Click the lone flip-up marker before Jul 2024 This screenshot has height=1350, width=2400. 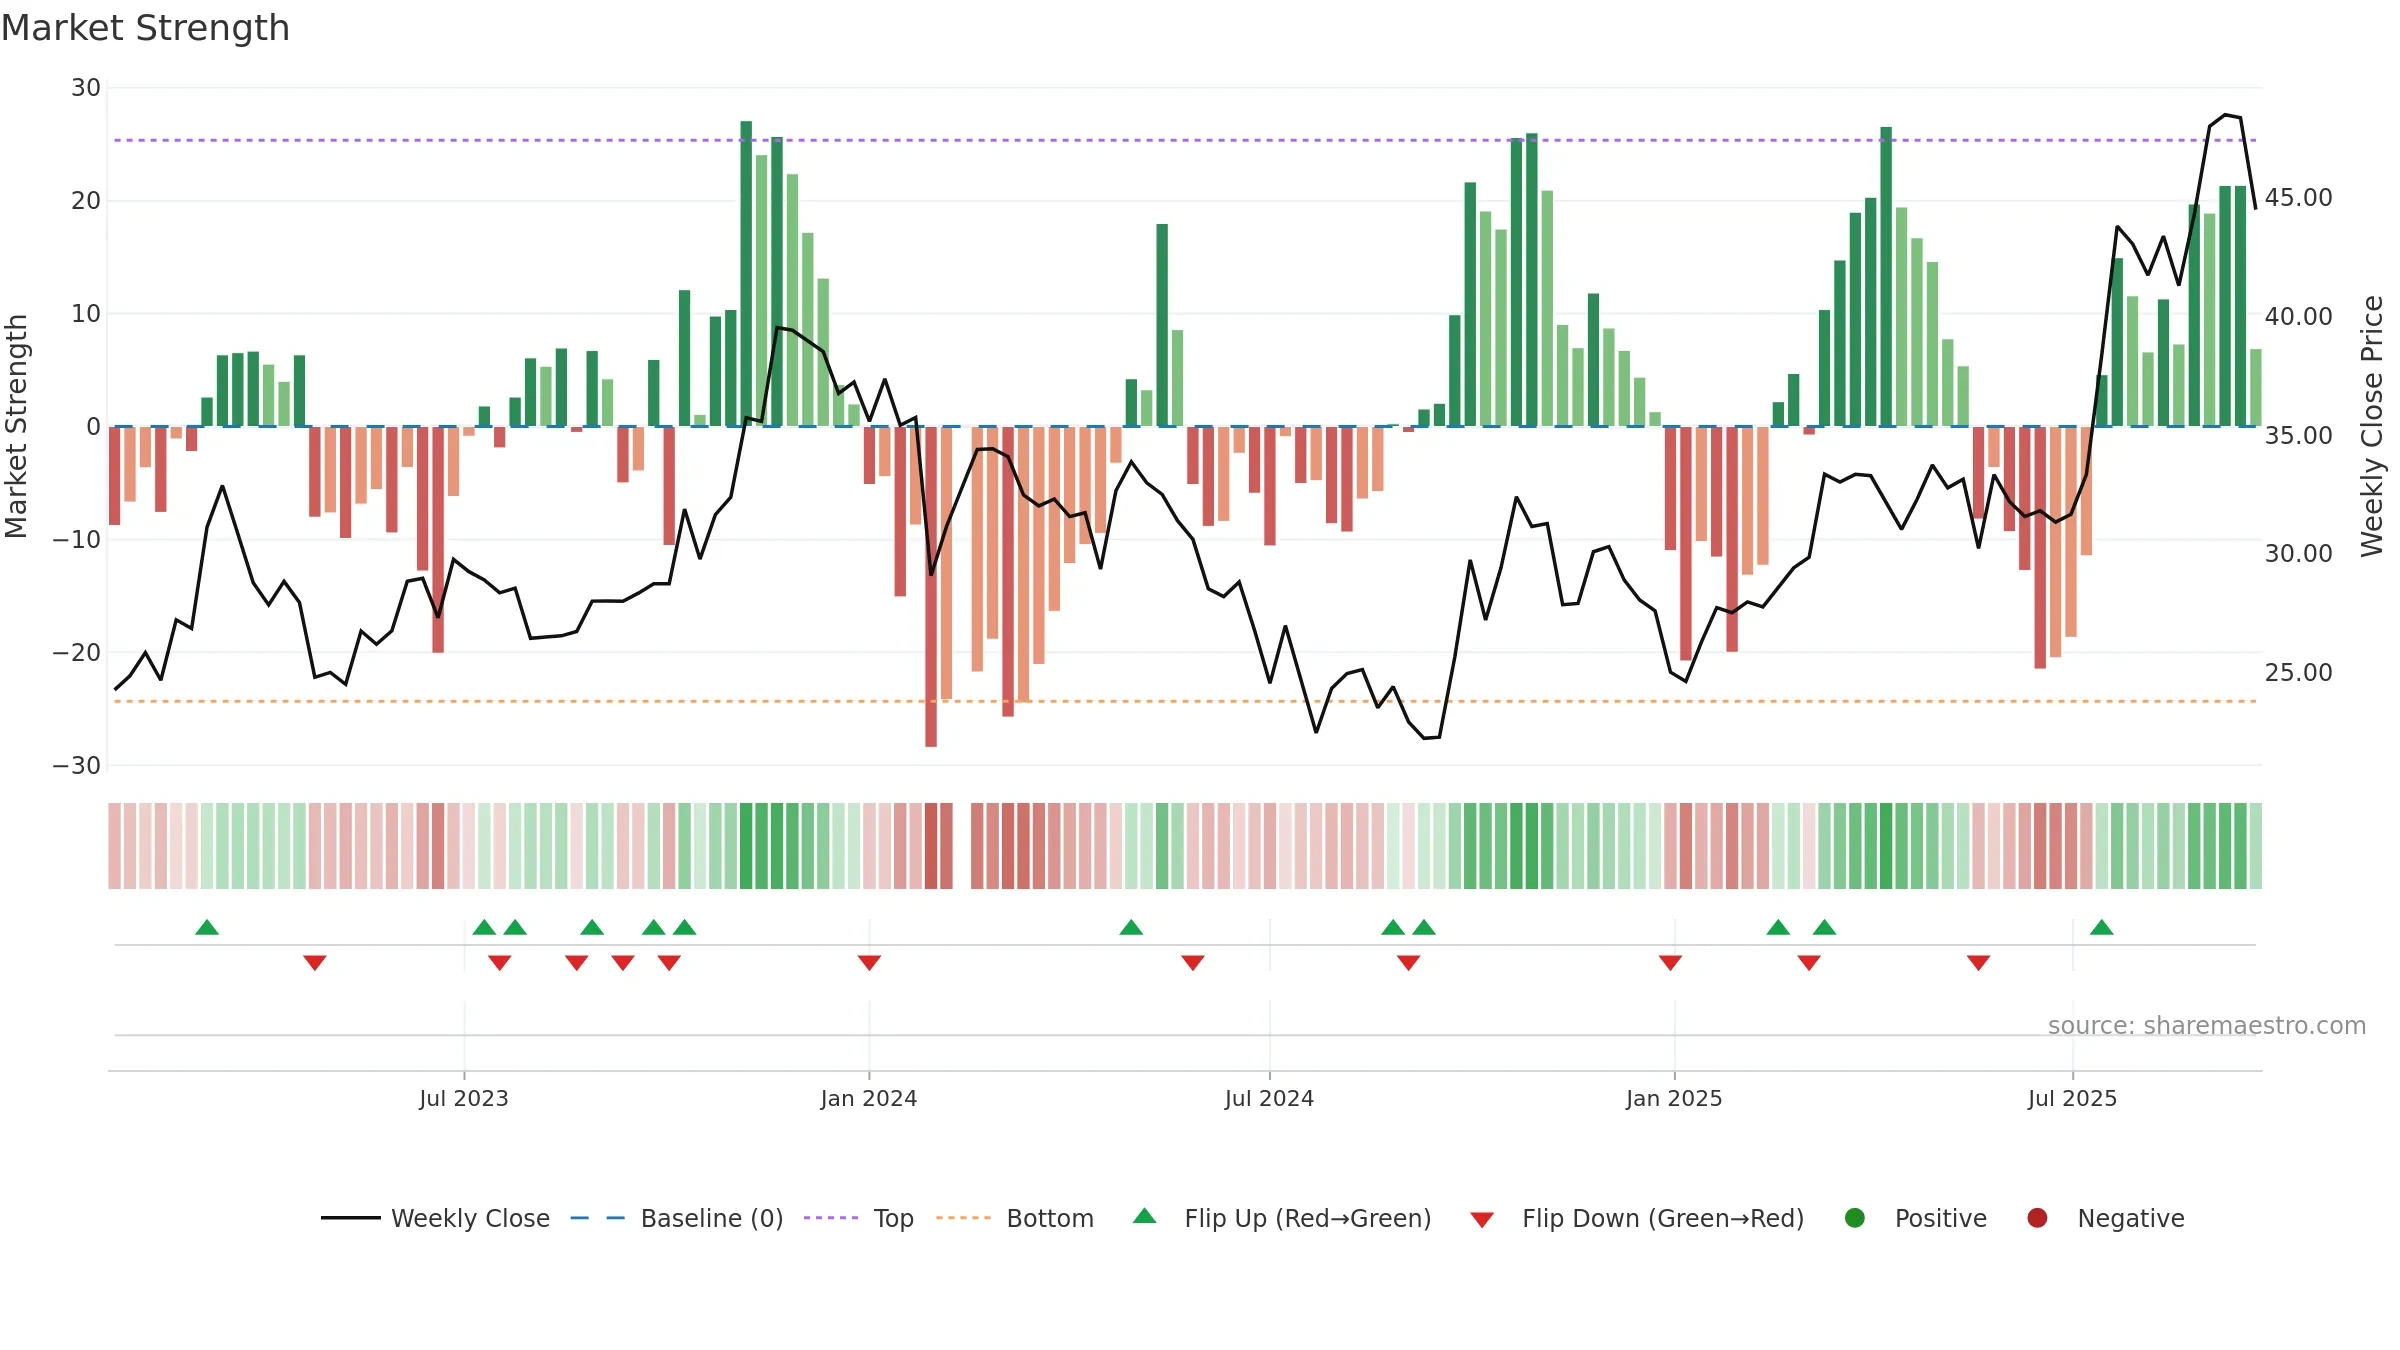pyautogui.click(x=1131, y=927)
